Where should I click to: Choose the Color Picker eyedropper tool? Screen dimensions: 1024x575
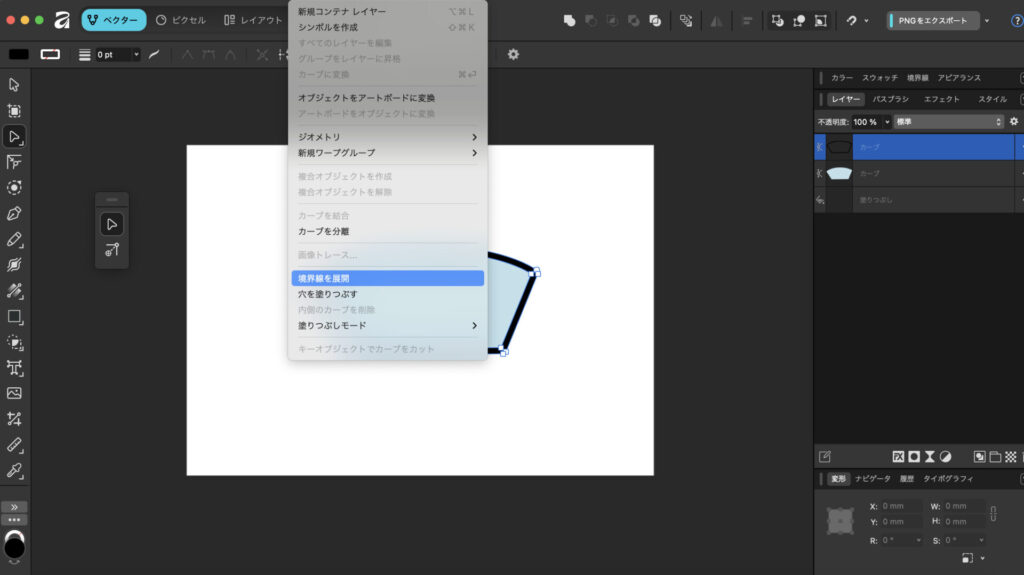(14, 470)
